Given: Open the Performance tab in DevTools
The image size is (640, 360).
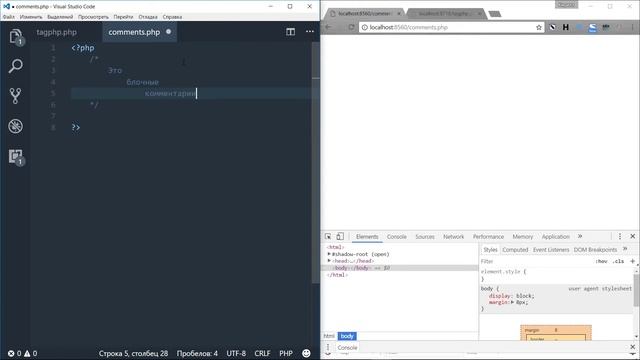Looking at the screenshot, I should coord(488,237).
